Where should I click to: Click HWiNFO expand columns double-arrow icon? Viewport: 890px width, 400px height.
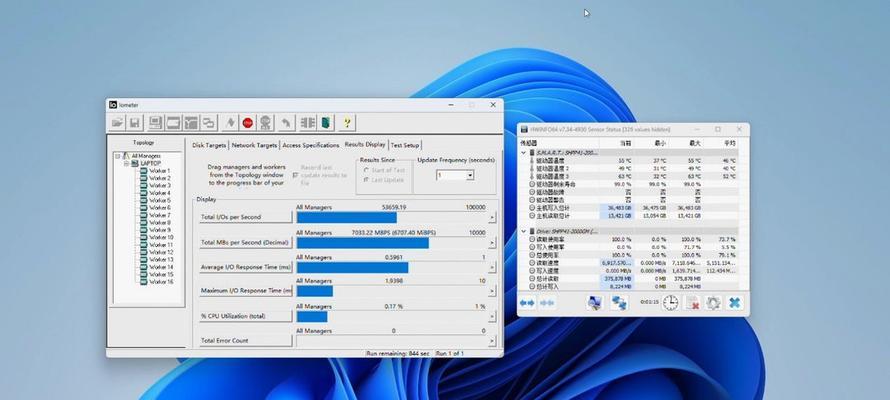527,303
